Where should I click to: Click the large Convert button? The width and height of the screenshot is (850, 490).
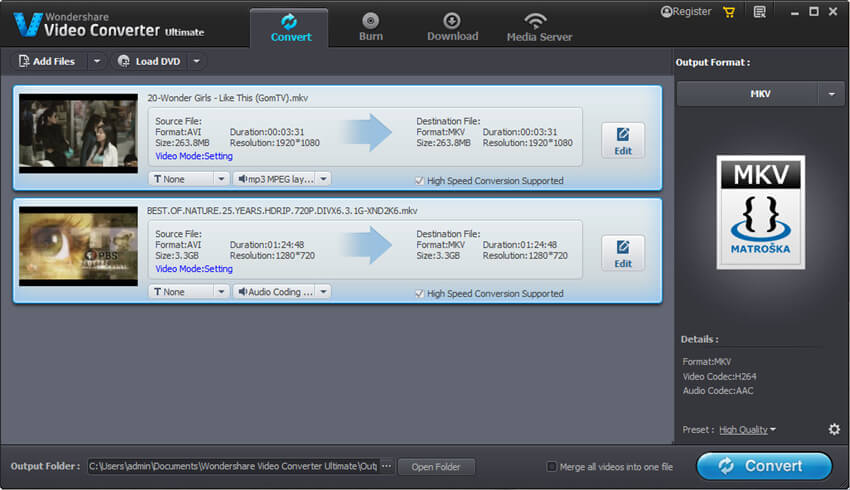tap(764, 466)
